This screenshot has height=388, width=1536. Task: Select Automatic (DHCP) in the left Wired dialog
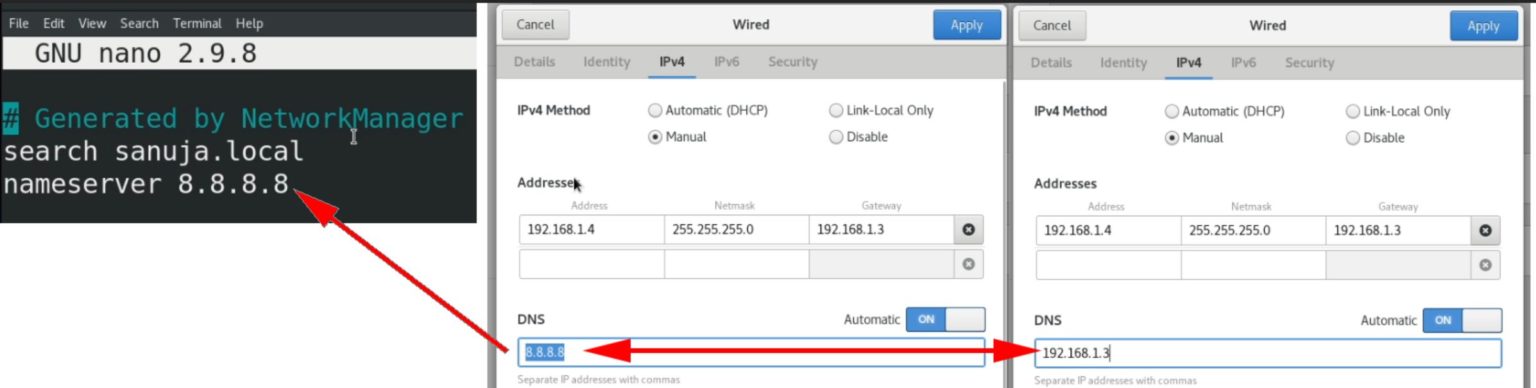pyautogui.click(x=708, y=111)
